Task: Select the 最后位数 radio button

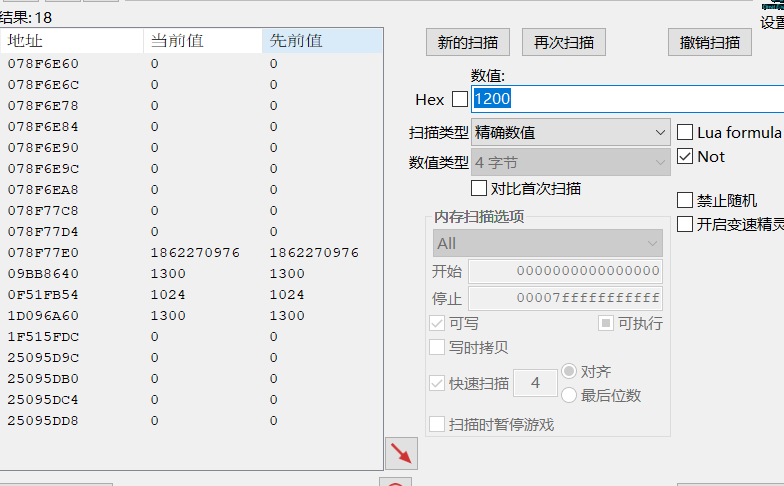Action: click(x=569, y=395)
